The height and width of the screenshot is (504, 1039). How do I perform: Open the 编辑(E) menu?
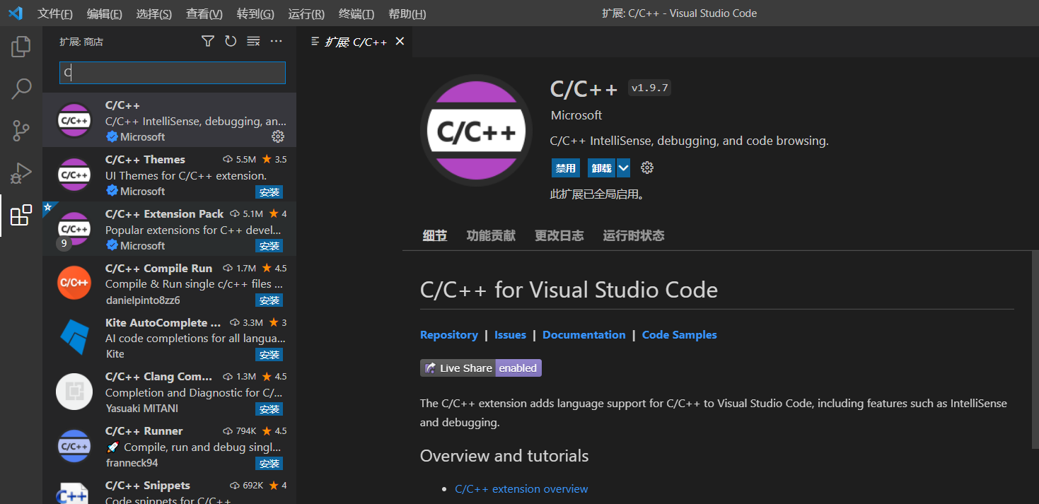(x=104, y=14)
